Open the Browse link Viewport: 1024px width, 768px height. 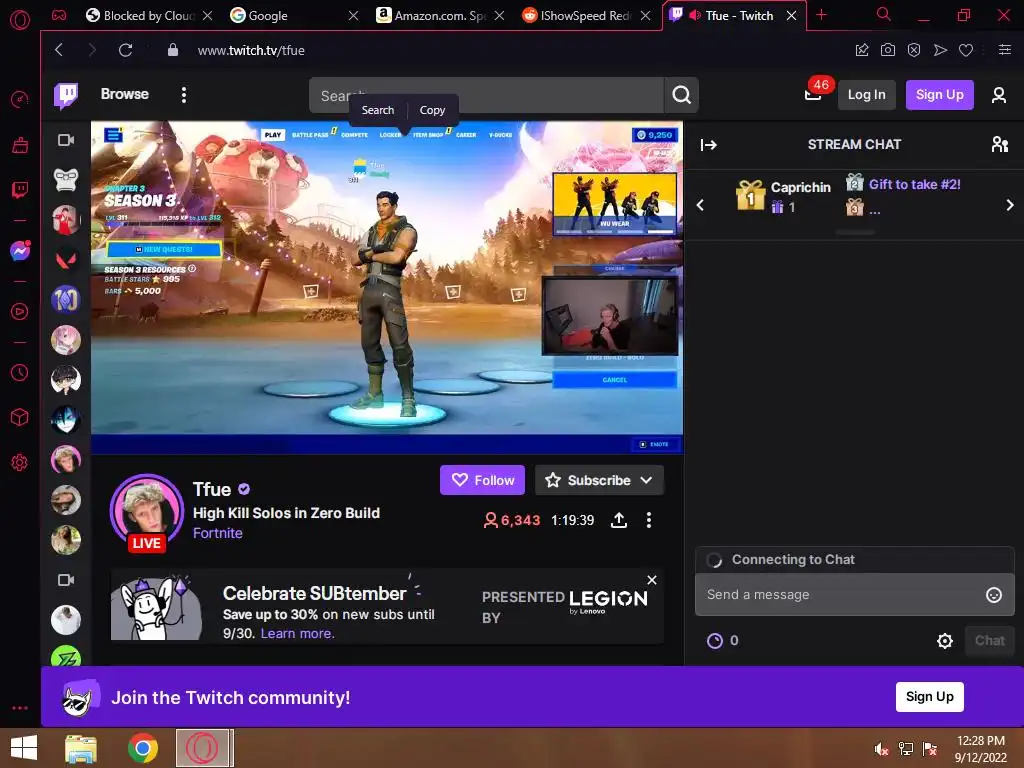[x=125, y=94]
